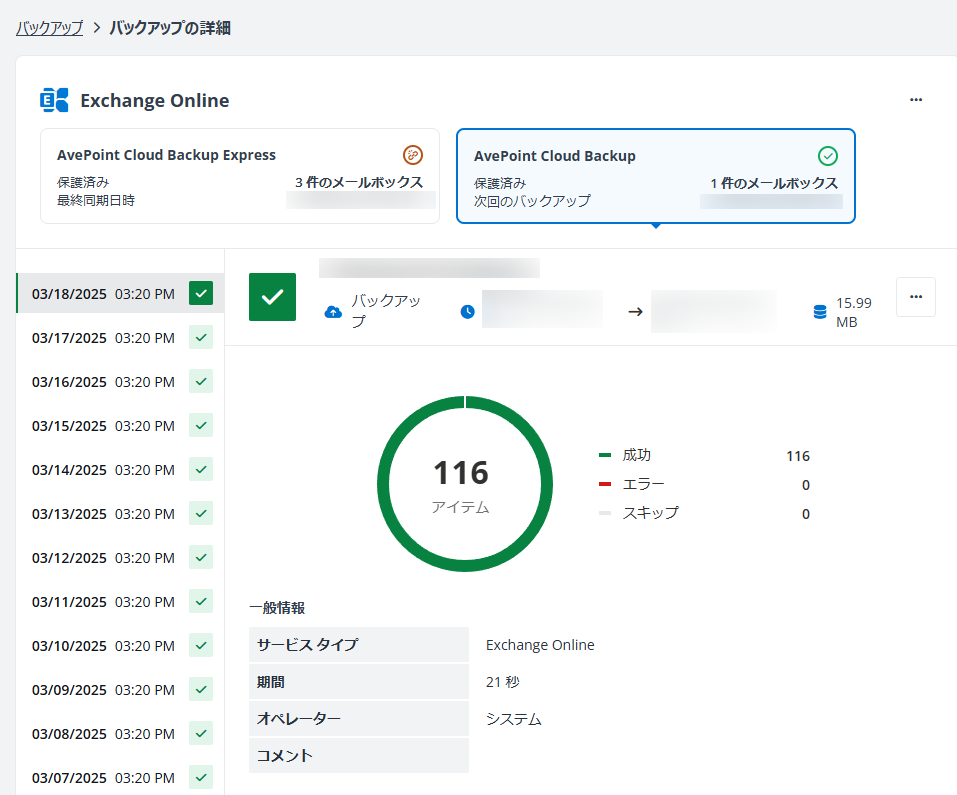957x795 pixels.
Task: Click the 03/14/2025 03:20 PM date text
Action: click(x=103, y=470)
